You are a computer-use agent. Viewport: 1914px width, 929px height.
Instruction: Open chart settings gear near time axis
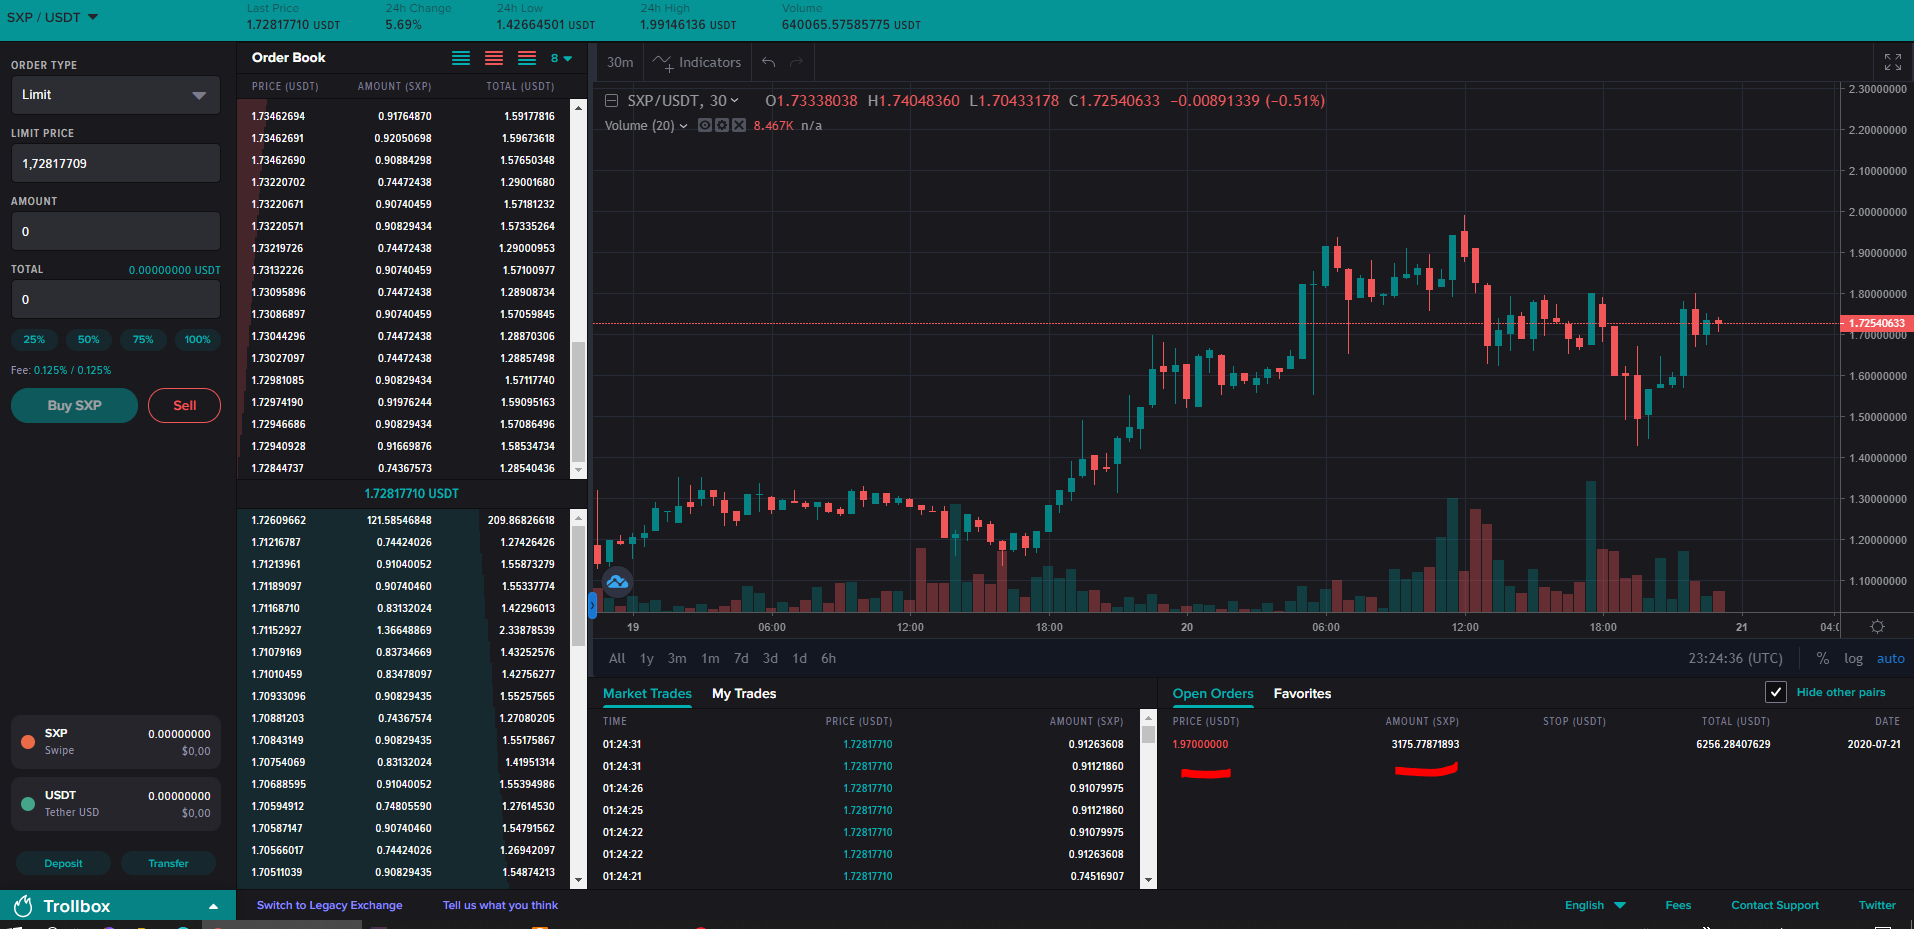(x=1877, y=627)
